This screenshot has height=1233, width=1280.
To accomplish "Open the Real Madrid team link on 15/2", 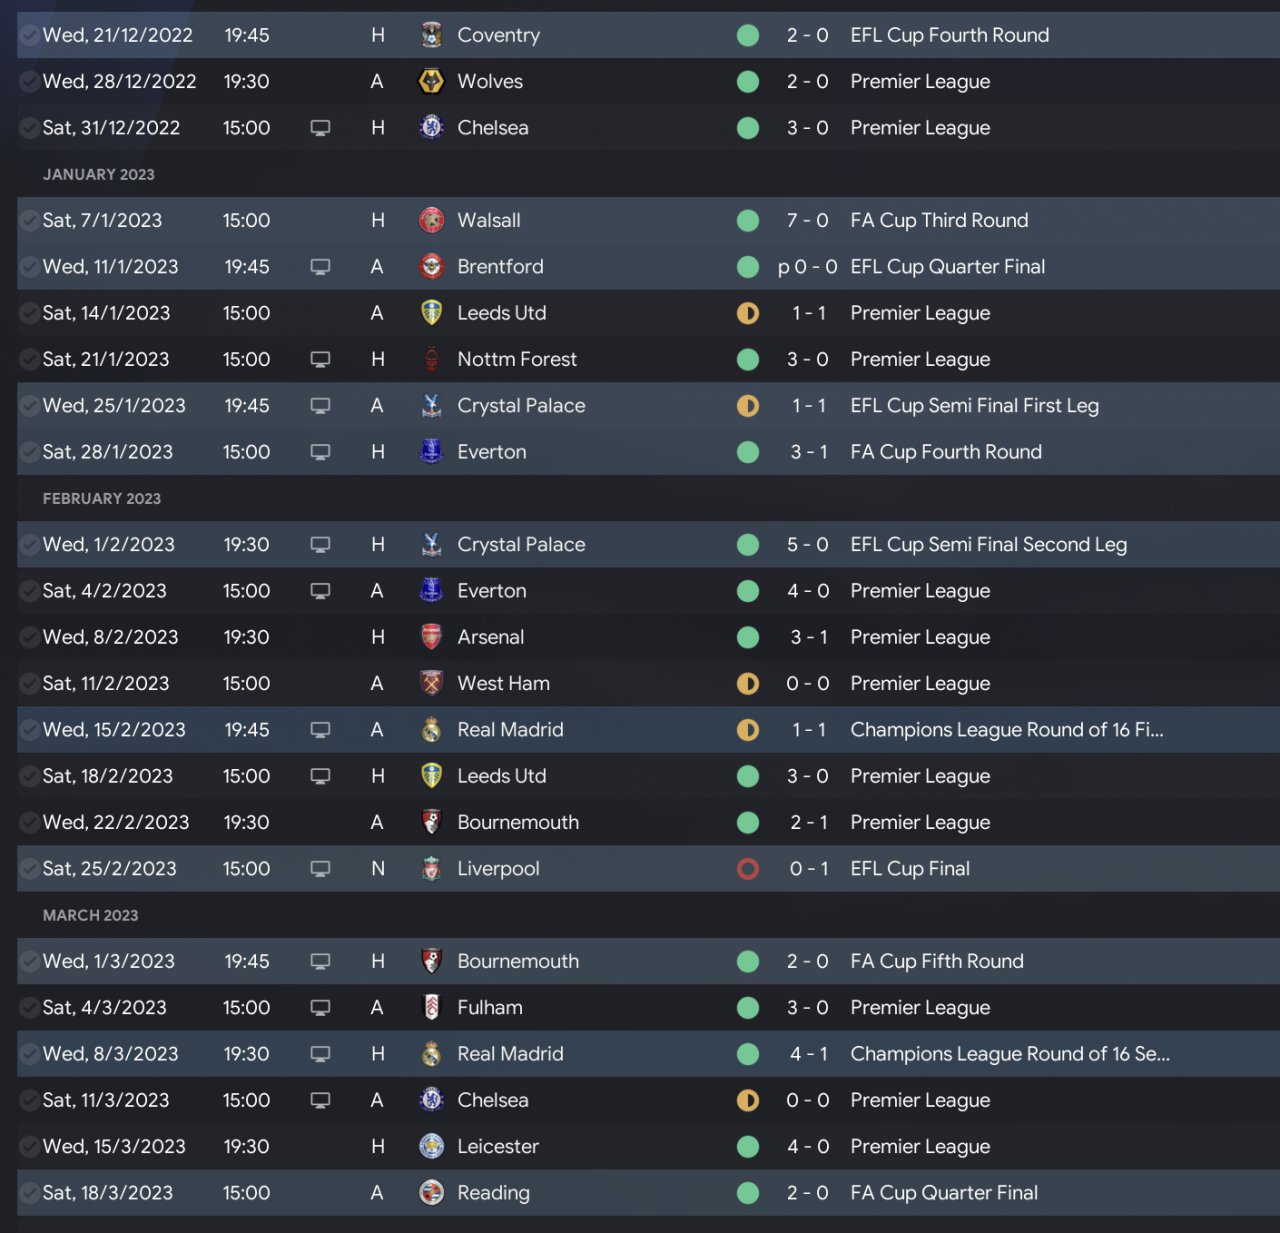I will (510, 730).
